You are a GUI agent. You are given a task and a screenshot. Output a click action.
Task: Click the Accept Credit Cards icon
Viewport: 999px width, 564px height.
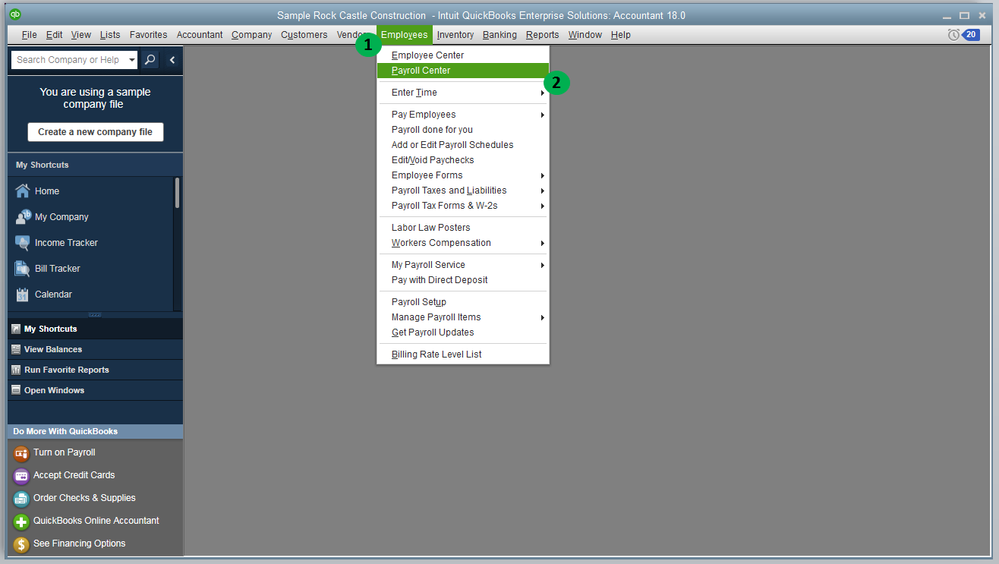pyautogui.click(x=21, y=476)
